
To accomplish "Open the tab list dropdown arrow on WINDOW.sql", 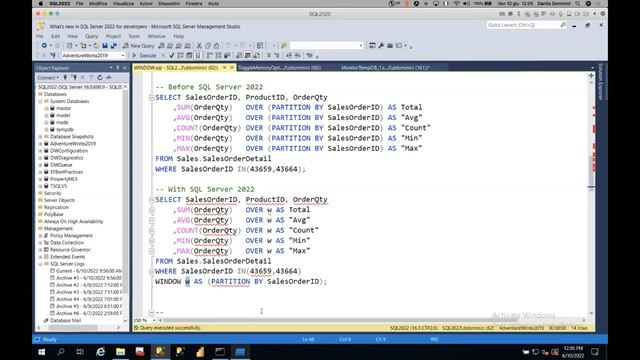I will coord(224,68).
